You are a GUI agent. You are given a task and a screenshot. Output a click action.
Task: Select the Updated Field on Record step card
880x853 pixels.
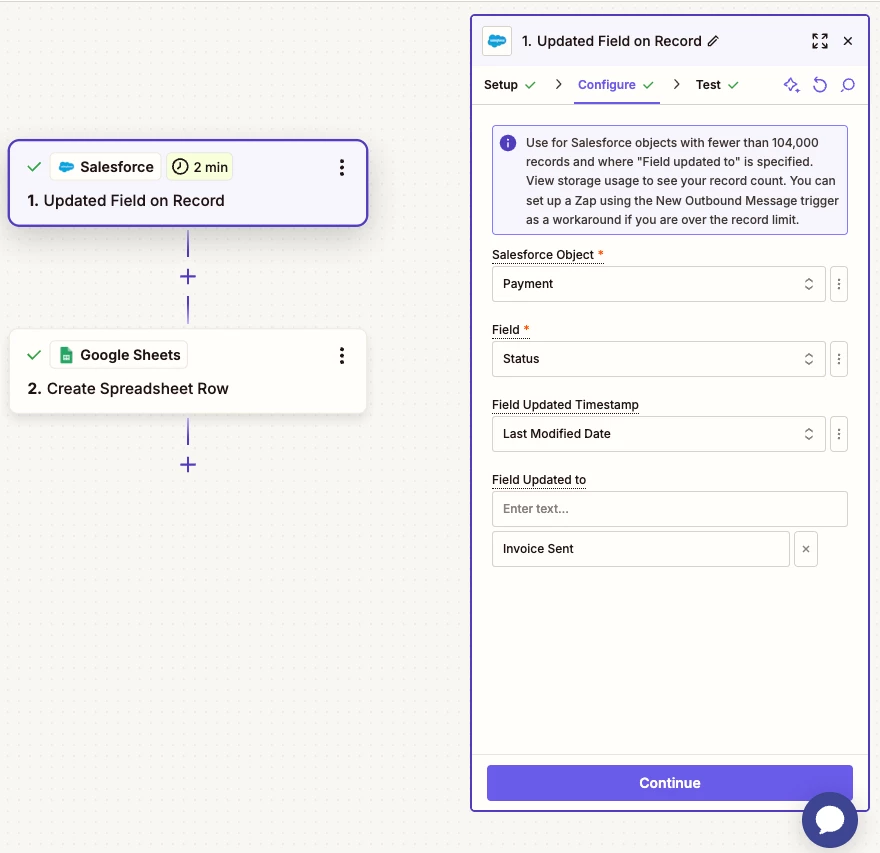[x=188, y=183]
